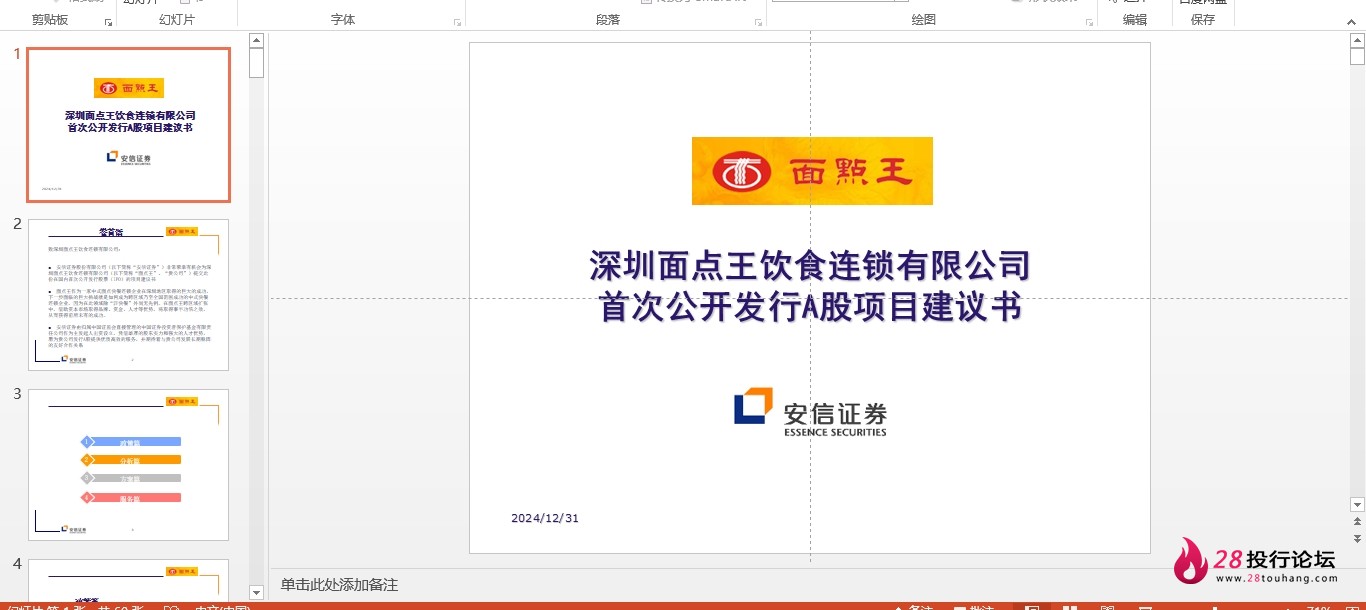Open the 剪贴板 group dialog launcher
1366x610 pixels.
tap(108, 22)
